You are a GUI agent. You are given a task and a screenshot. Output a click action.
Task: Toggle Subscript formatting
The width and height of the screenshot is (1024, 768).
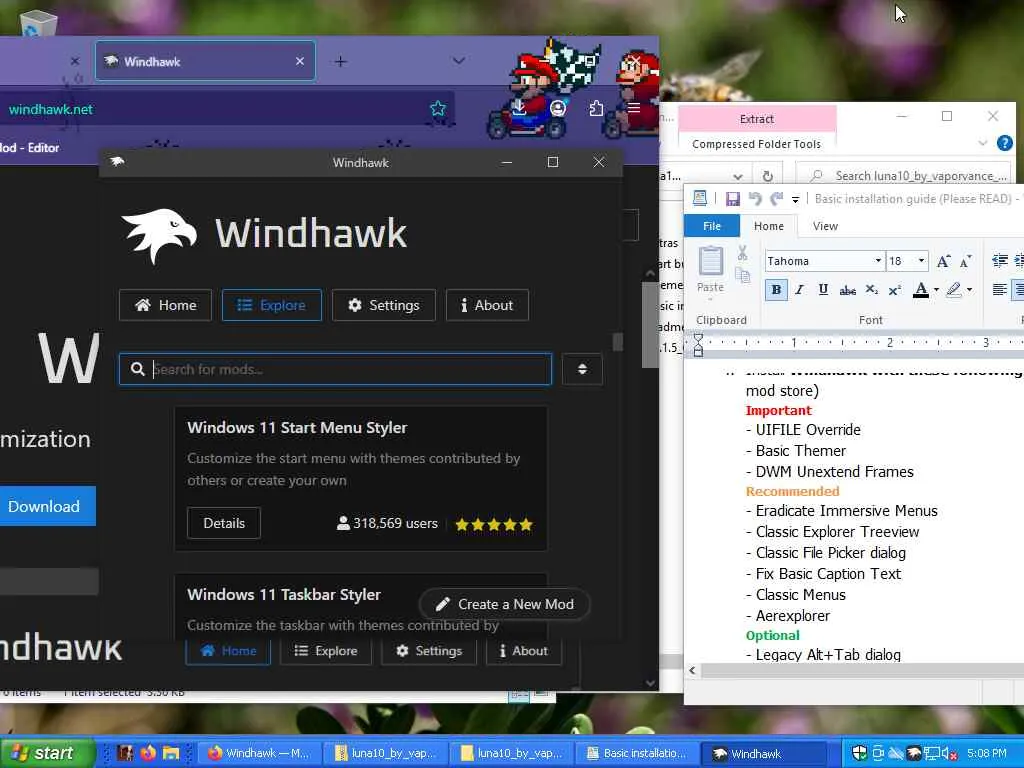point(871,289)
